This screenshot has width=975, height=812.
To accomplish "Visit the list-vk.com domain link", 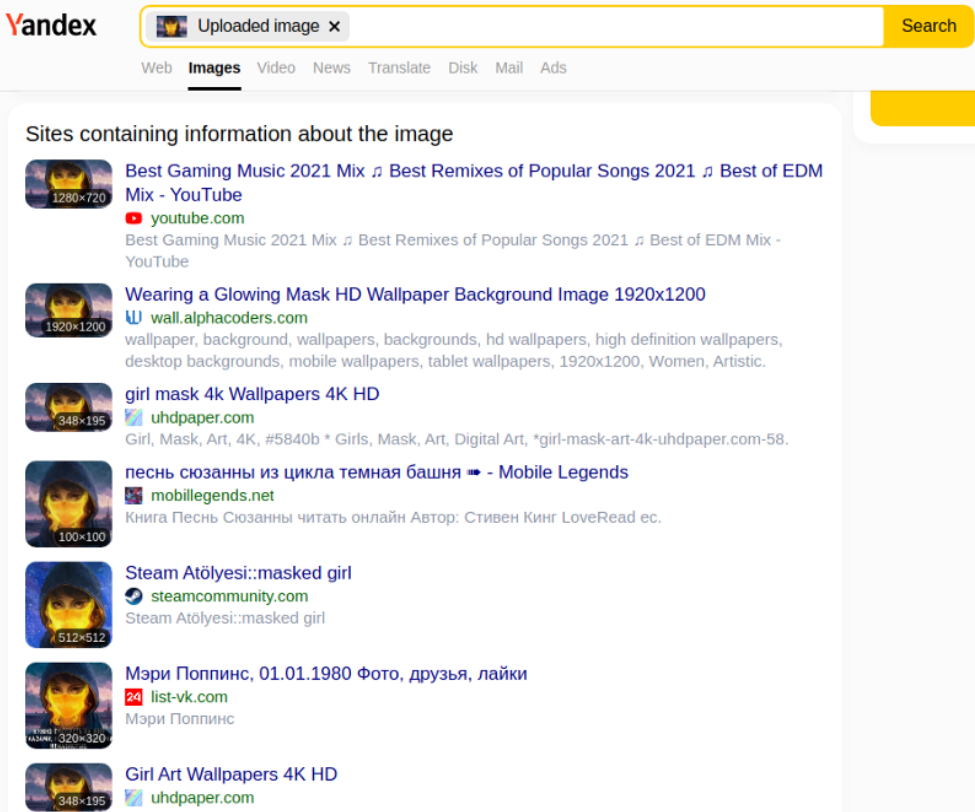I will tap(189, 697).
